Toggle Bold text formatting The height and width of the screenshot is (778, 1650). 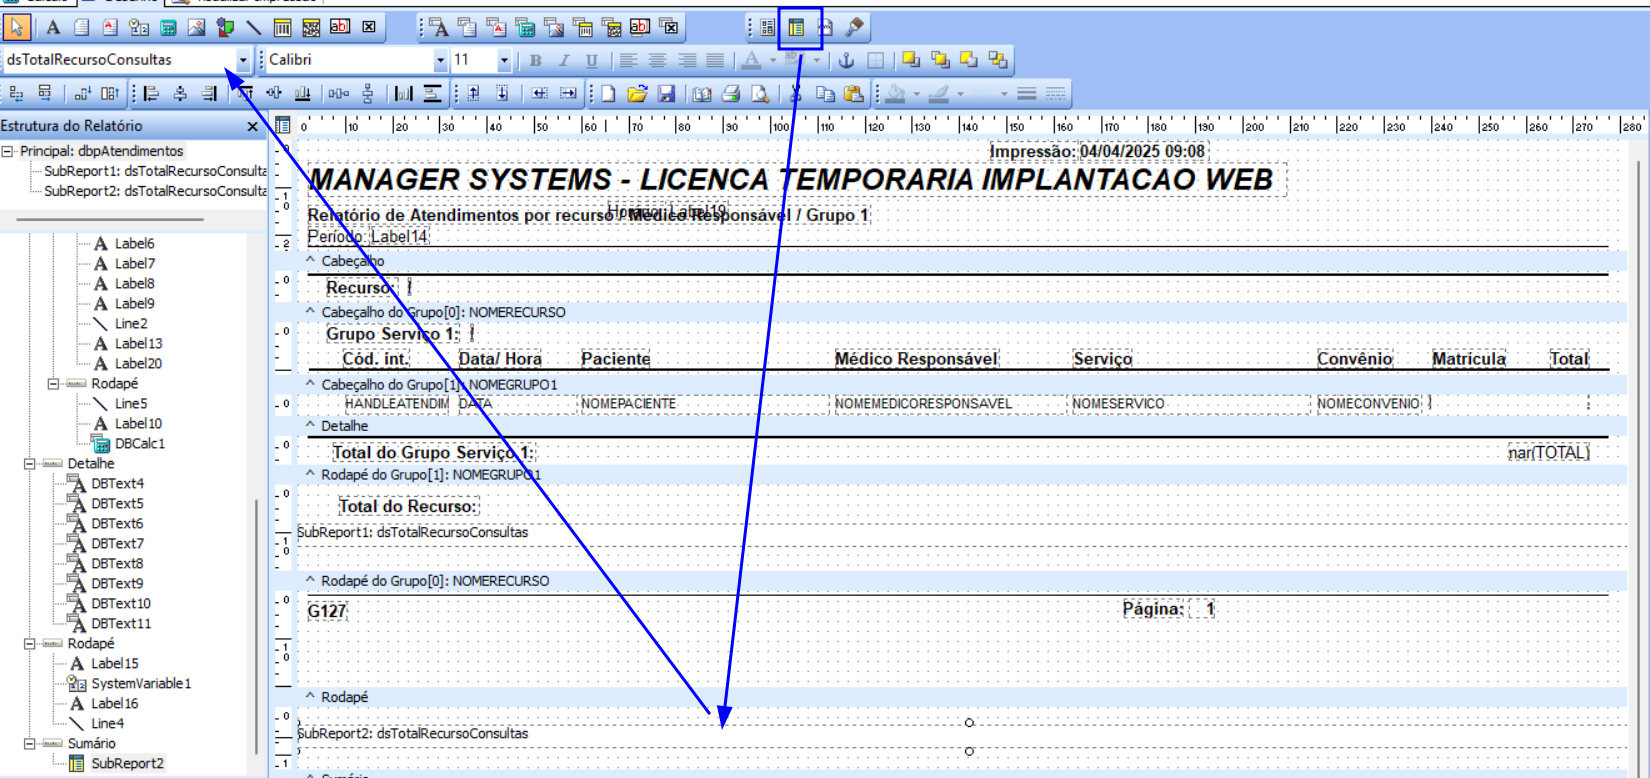536,60
